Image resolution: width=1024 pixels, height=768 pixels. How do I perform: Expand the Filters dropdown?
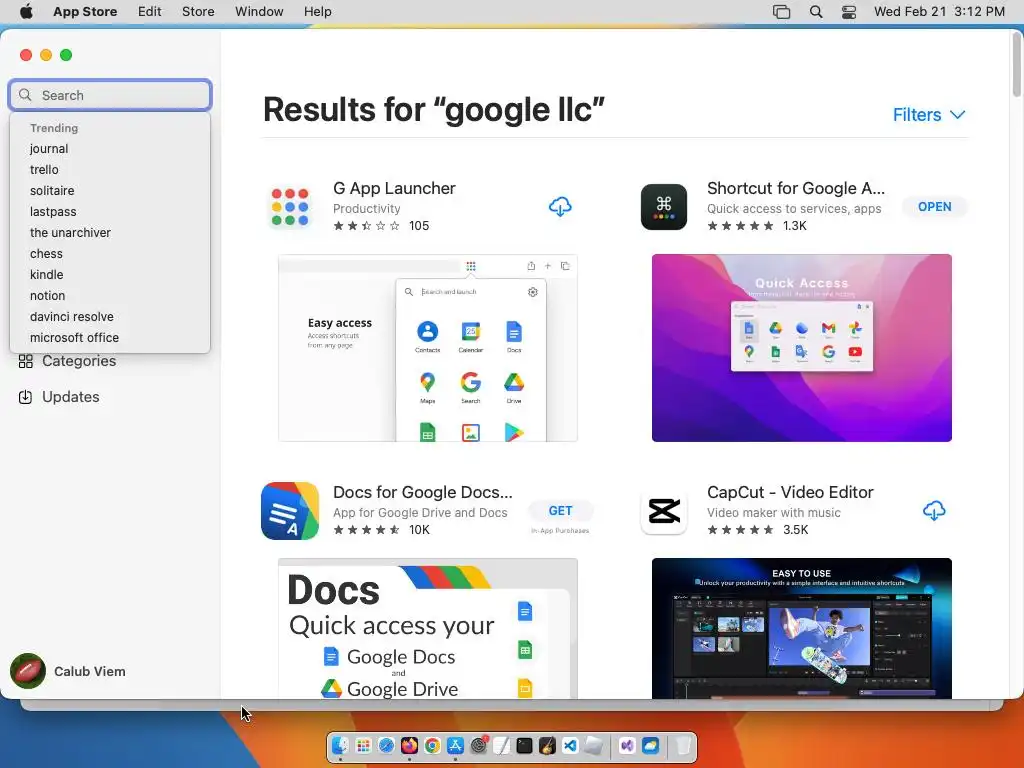tap(929, 115)
